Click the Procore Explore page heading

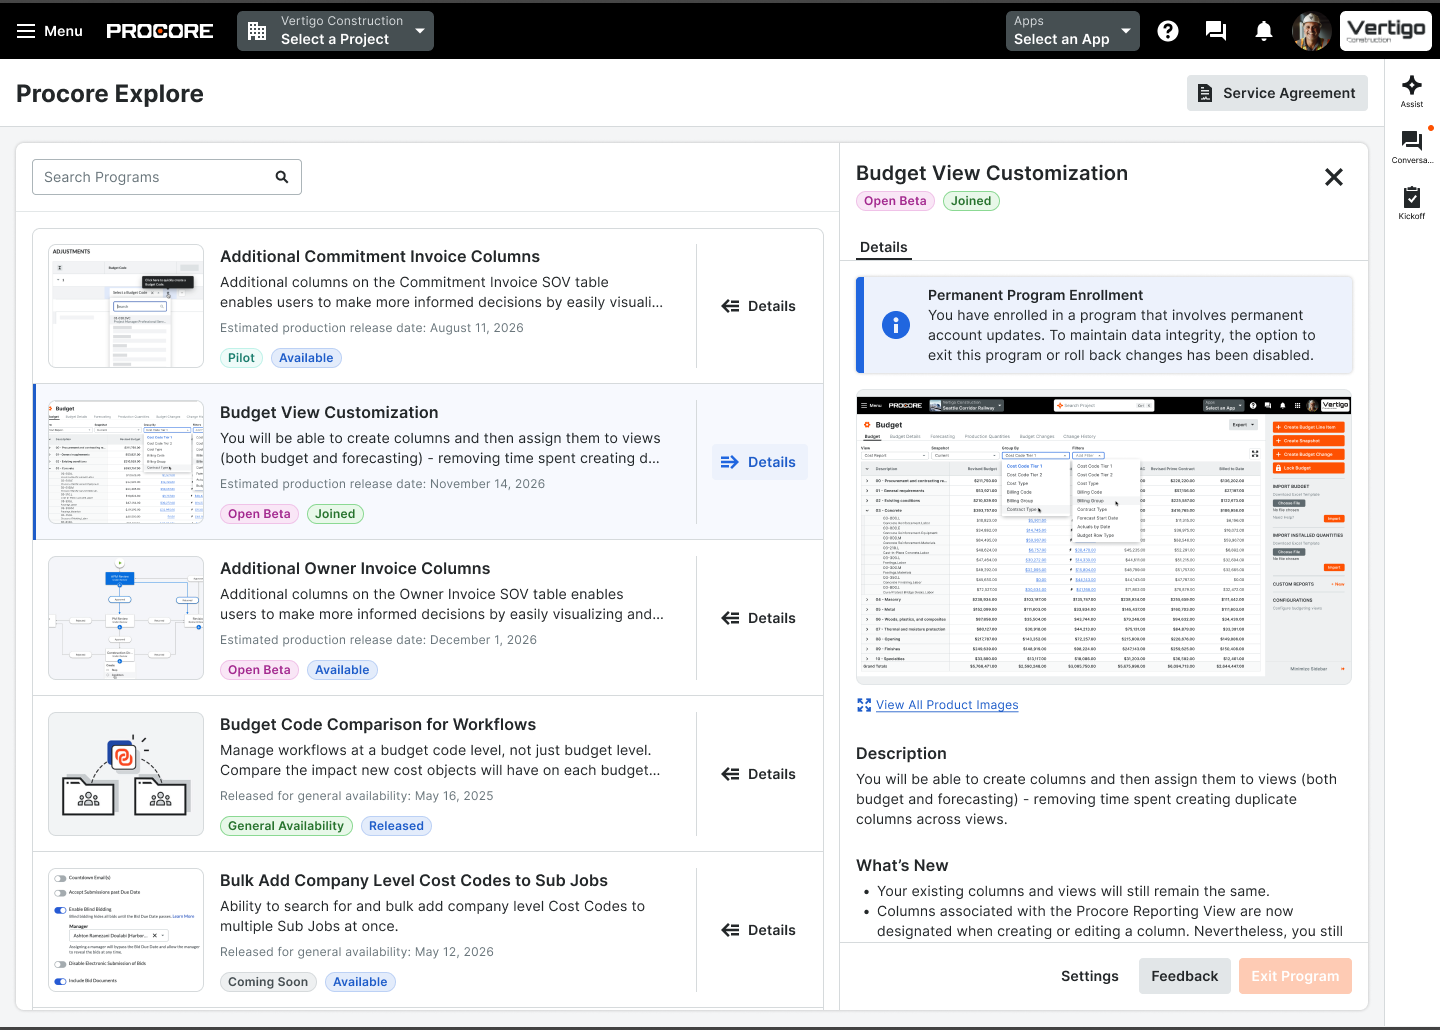coord(110,94)
